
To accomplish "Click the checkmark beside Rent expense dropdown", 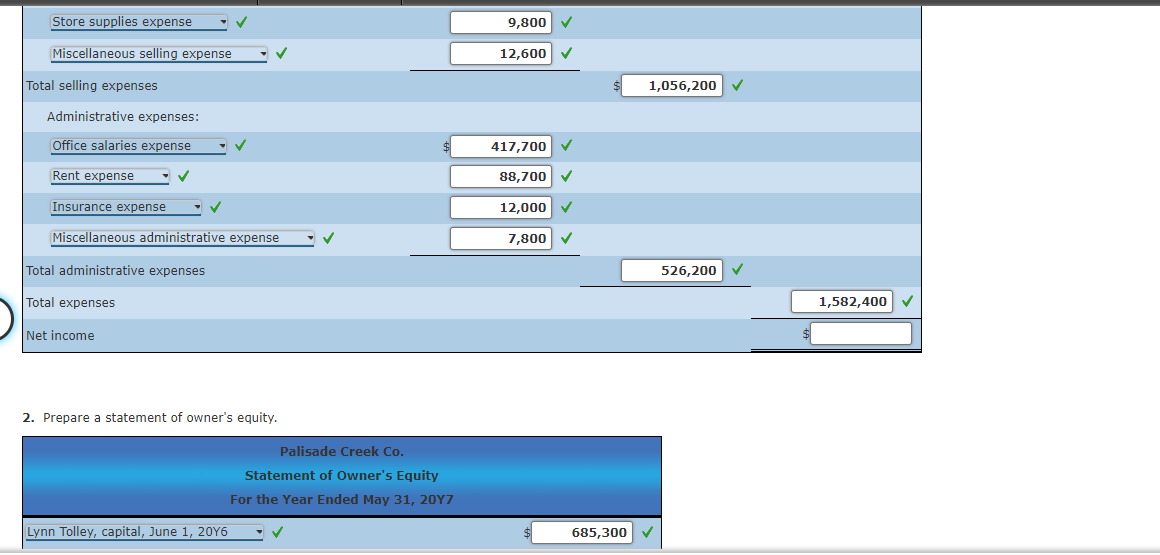I will point(183,176).
